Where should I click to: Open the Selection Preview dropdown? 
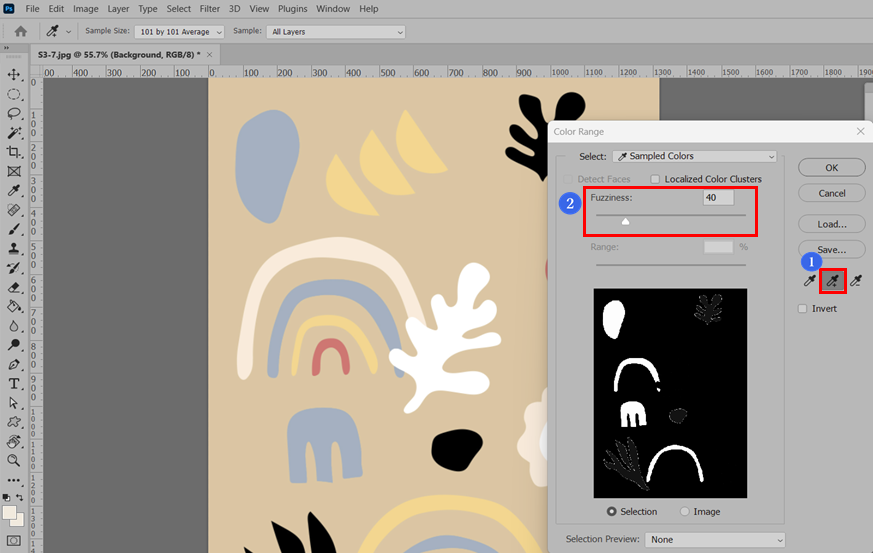(715, 540)
